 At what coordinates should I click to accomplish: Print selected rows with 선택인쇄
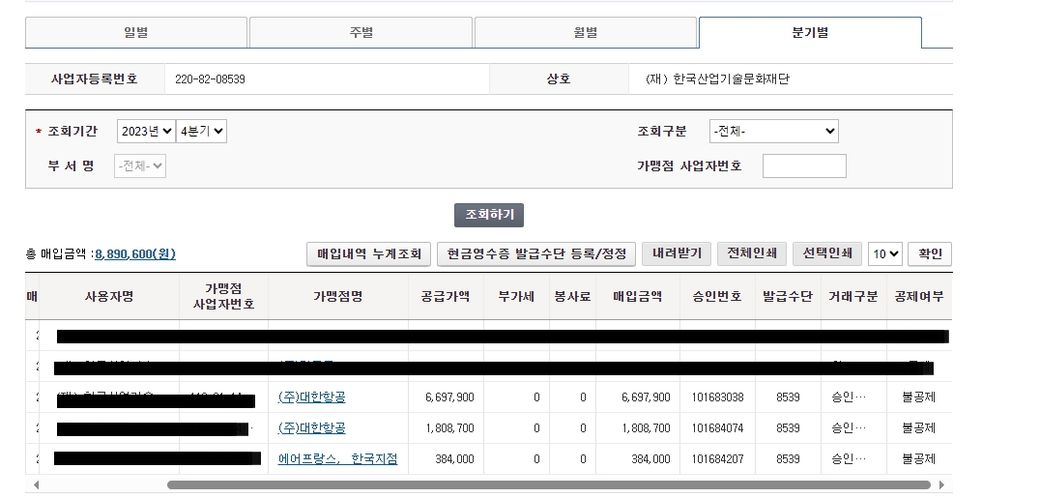pos(827,254)
